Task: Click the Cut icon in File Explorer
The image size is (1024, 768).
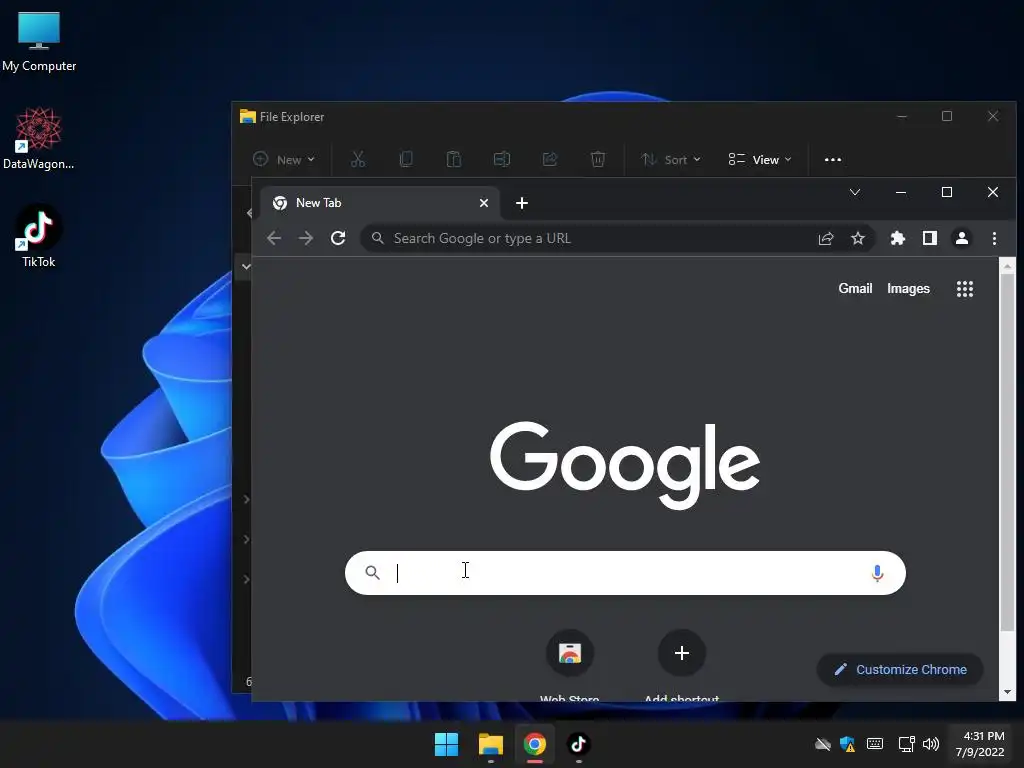Action: [358, 159]
